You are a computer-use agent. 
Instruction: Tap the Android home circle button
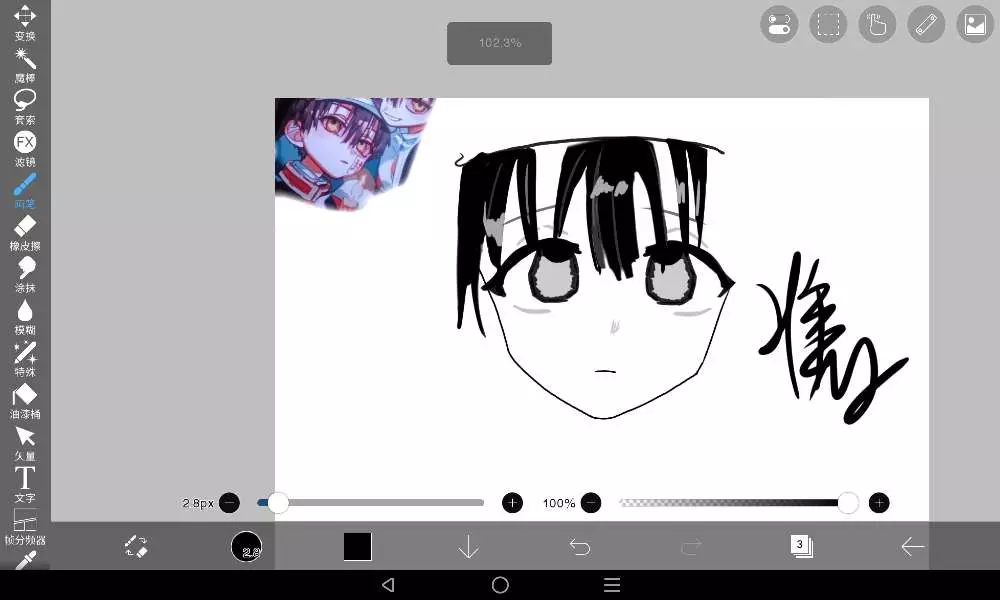[x=500, y=585]
